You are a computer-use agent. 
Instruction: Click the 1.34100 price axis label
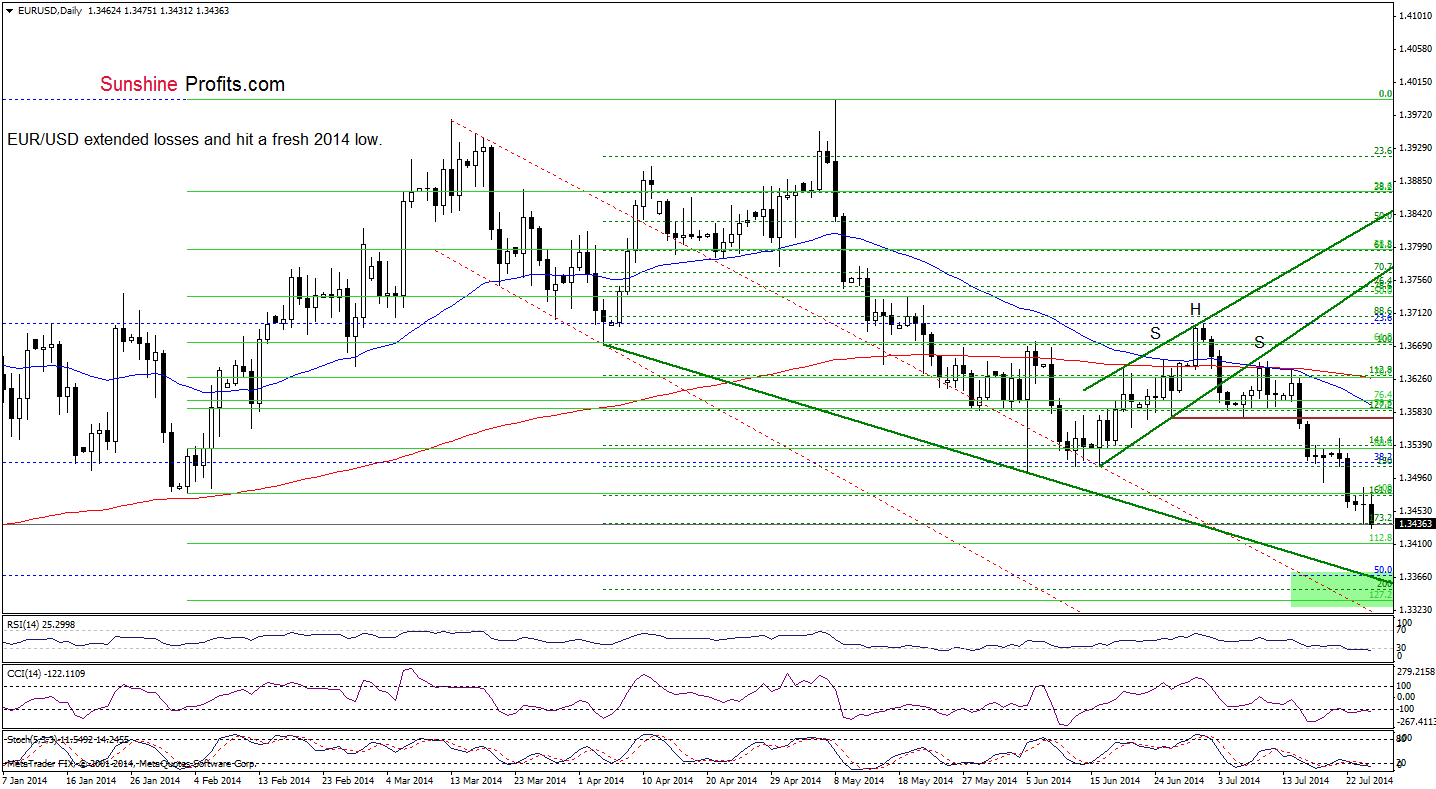click(1415, 544)
